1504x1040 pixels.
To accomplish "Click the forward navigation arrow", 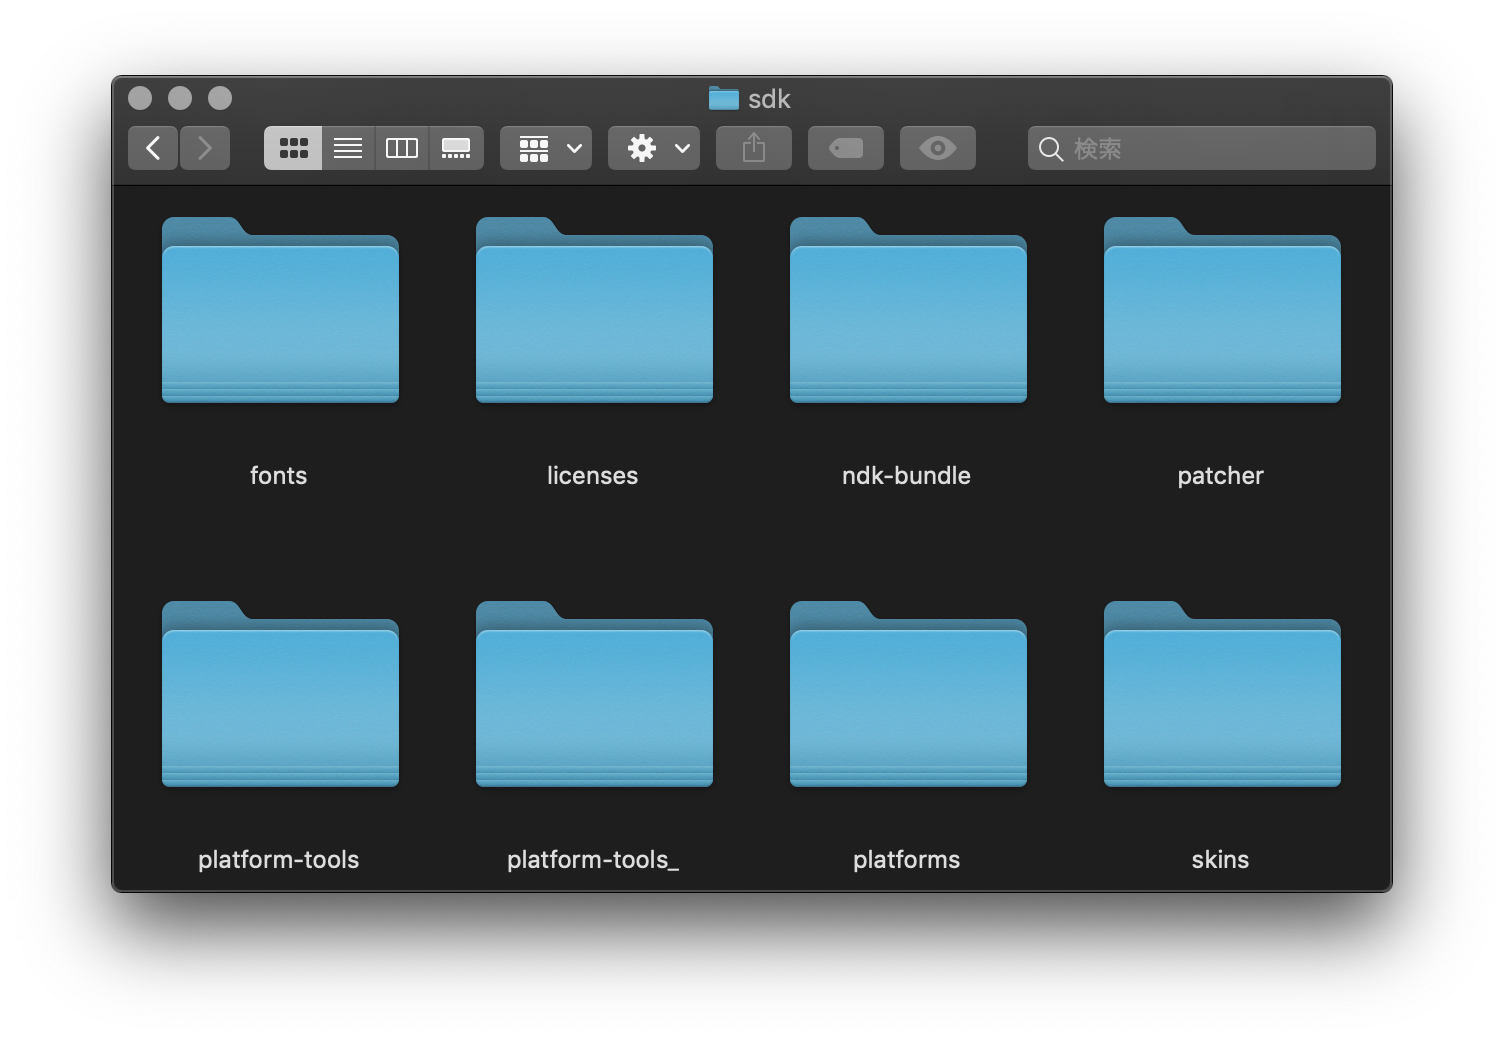I will click(x=205, y=148).
